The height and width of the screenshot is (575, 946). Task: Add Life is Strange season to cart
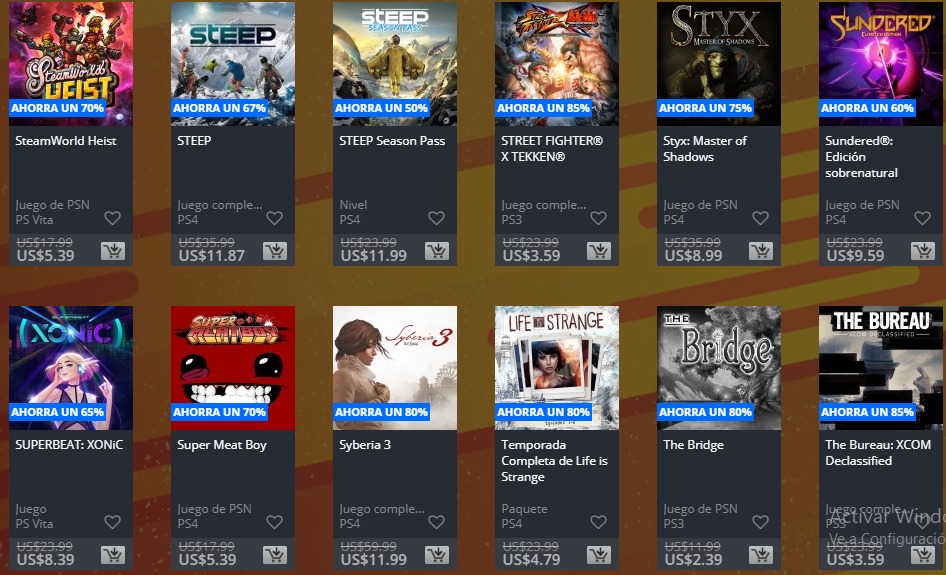[x=599, y=555]
